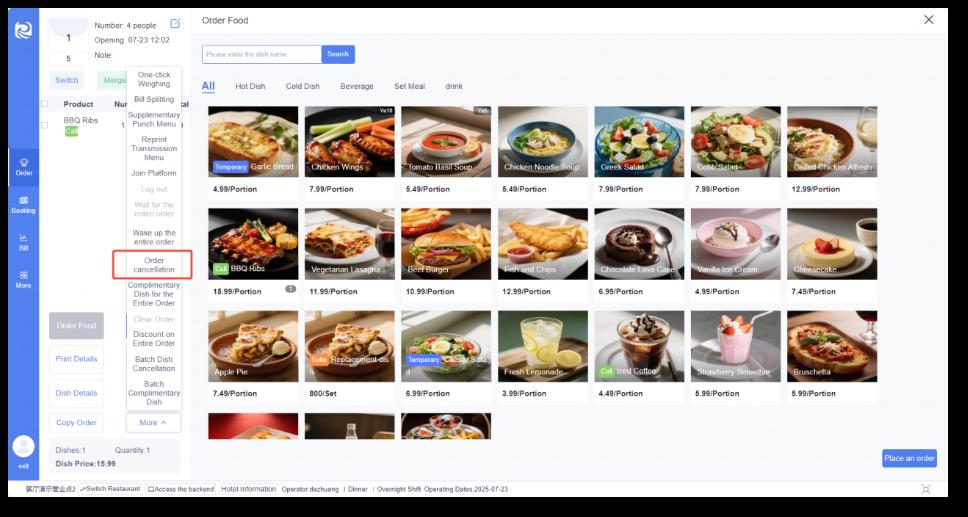Image resolution: width=968 pixels, height=517 pixels.
Task: Select the Beef Burger dish thumbnail
Action: [446, 243]
